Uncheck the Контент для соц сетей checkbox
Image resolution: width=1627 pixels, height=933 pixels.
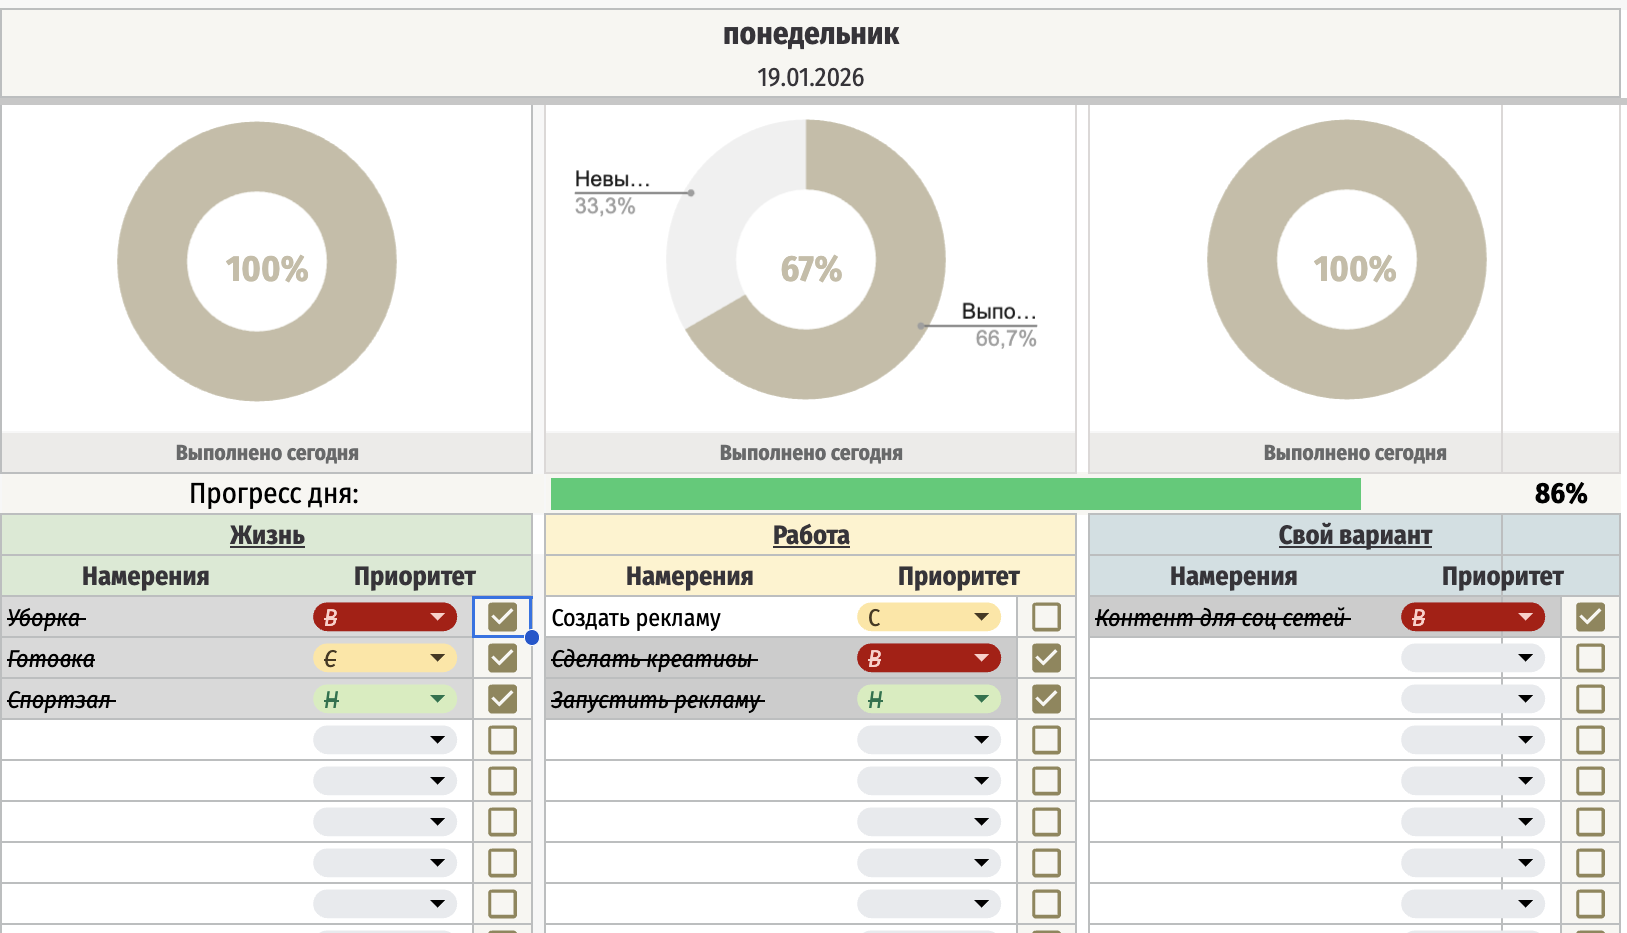tap(1590, 617)
